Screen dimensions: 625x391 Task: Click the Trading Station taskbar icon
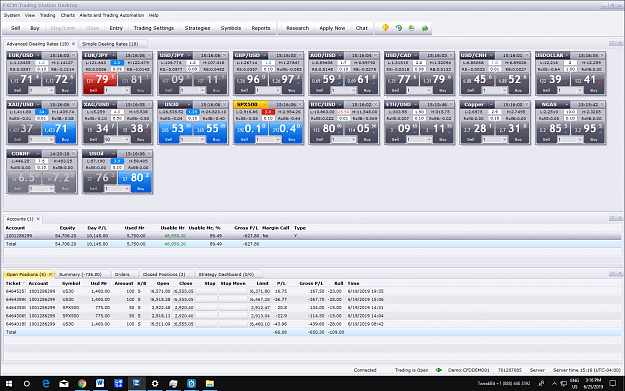click(x=136, y=383)
